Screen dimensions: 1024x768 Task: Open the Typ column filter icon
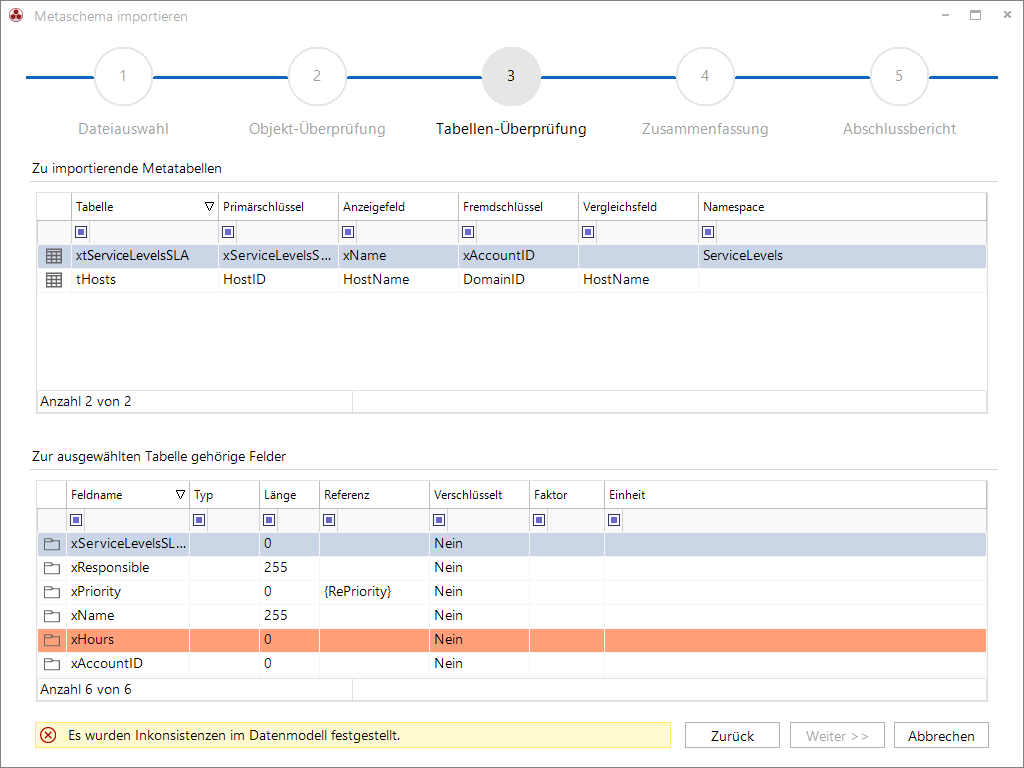[x=199, y=520]
